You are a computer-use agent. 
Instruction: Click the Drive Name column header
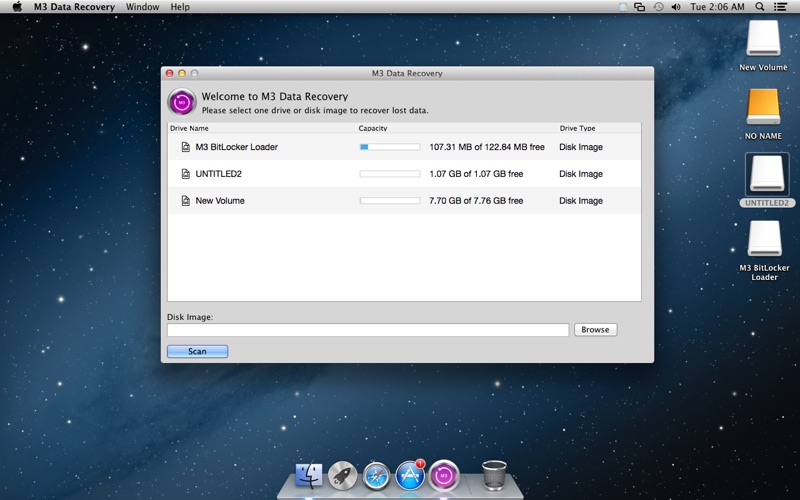pos(189,128)
